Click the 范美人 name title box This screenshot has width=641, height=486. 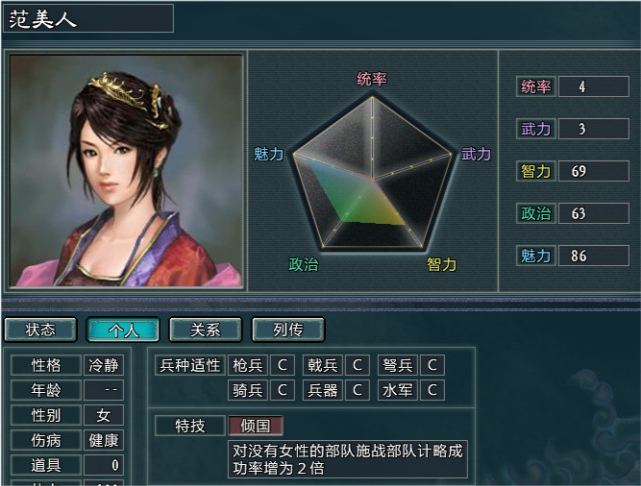tap(88, 18)
